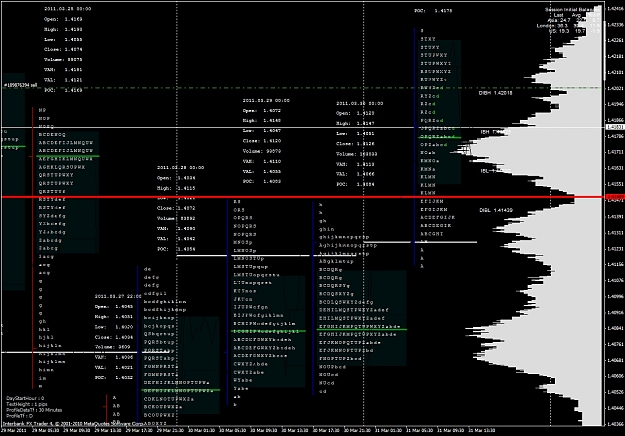Click the 'TextHeight : 1 pips' label
The image size is (625, 436).
(x=26, y=404)
